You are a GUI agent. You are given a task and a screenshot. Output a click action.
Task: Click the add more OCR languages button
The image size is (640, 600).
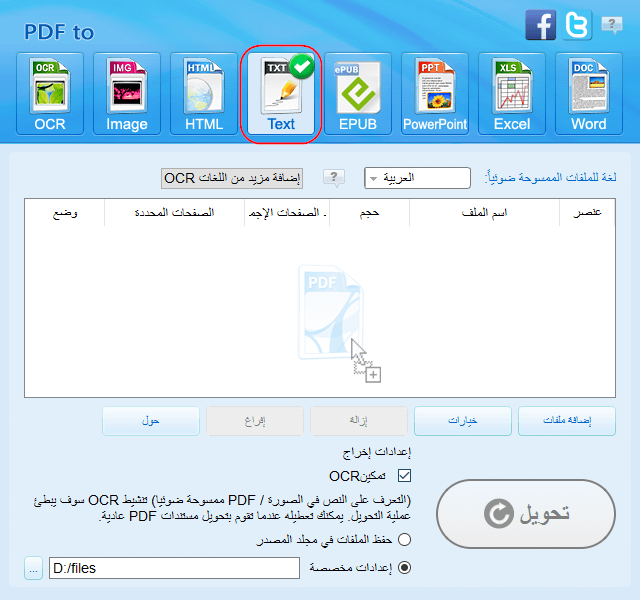point(232,178)
